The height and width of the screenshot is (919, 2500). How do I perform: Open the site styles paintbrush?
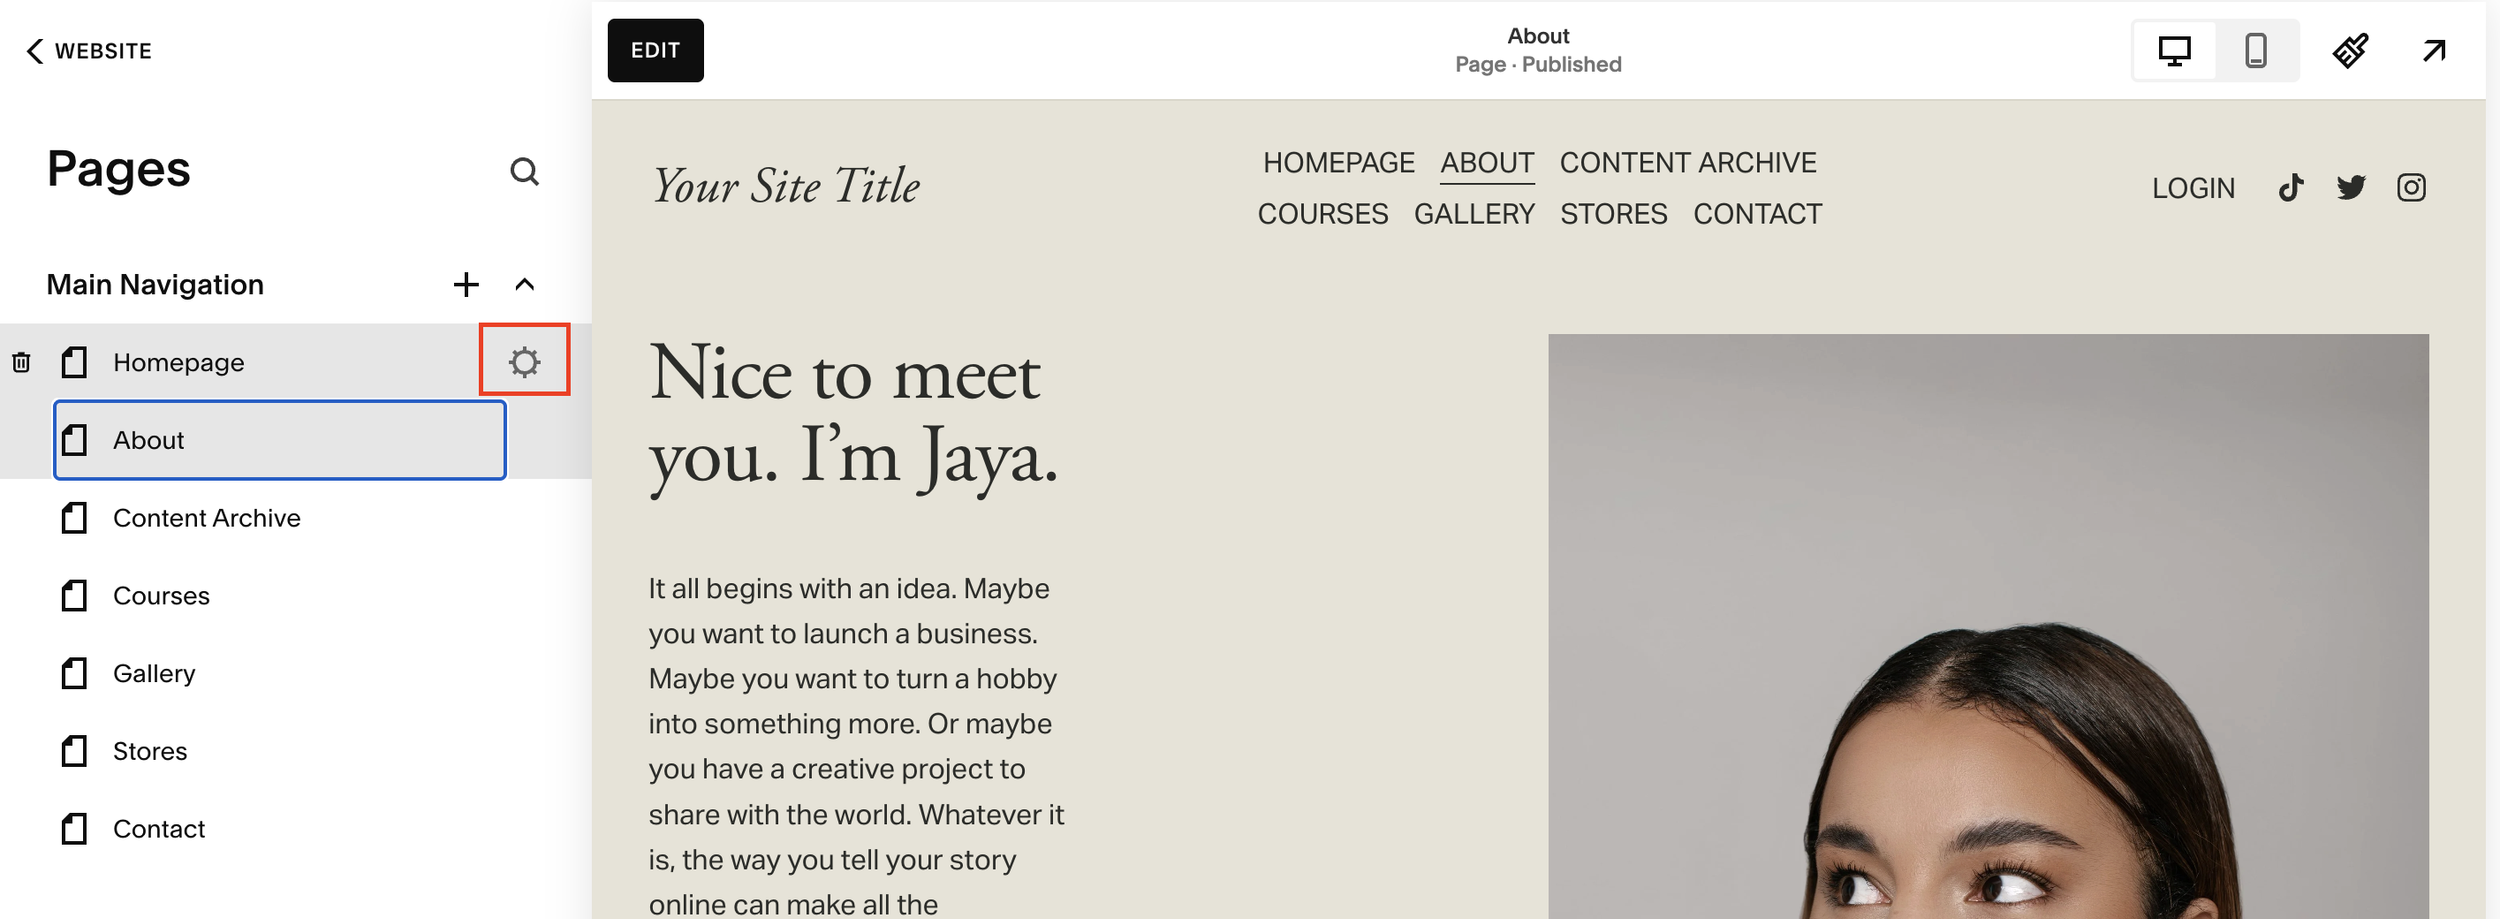2351,50
